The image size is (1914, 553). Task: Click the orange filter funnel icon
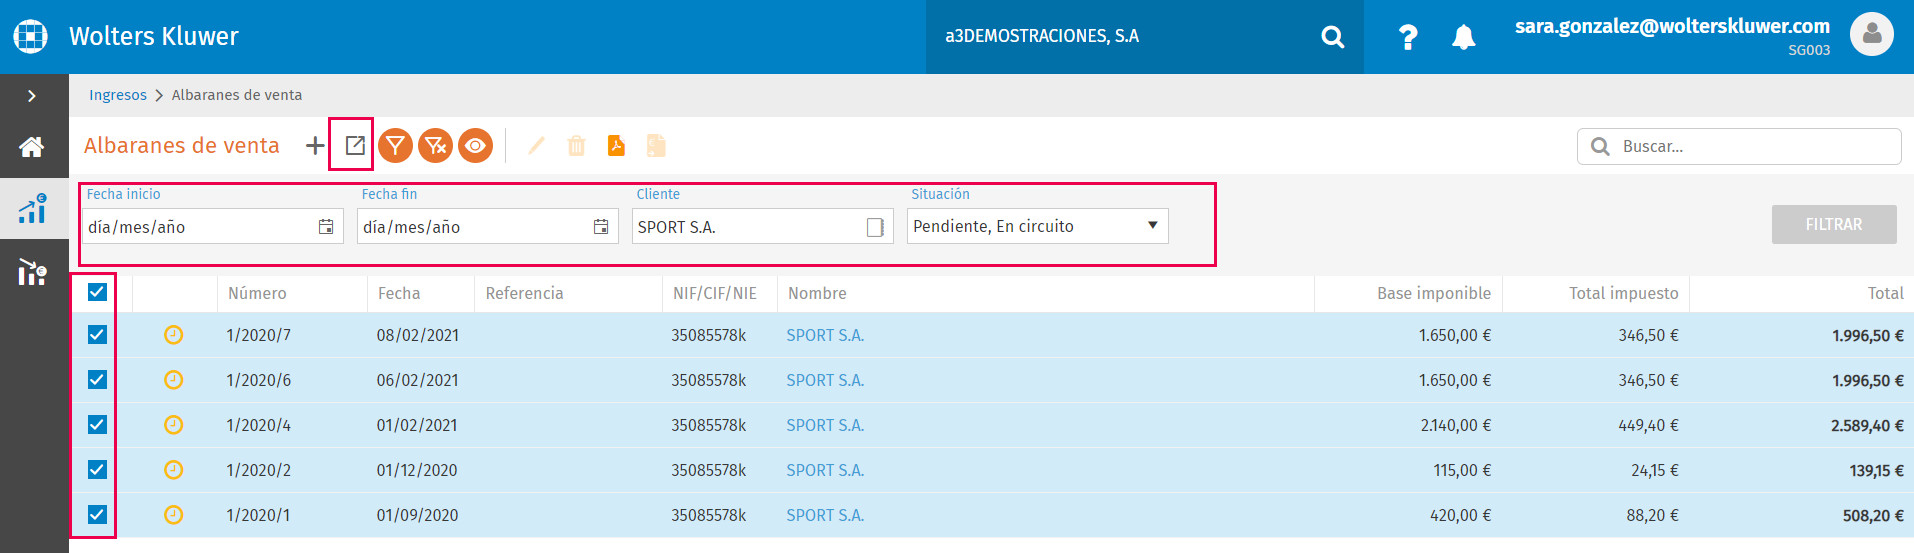click(395, 145)
